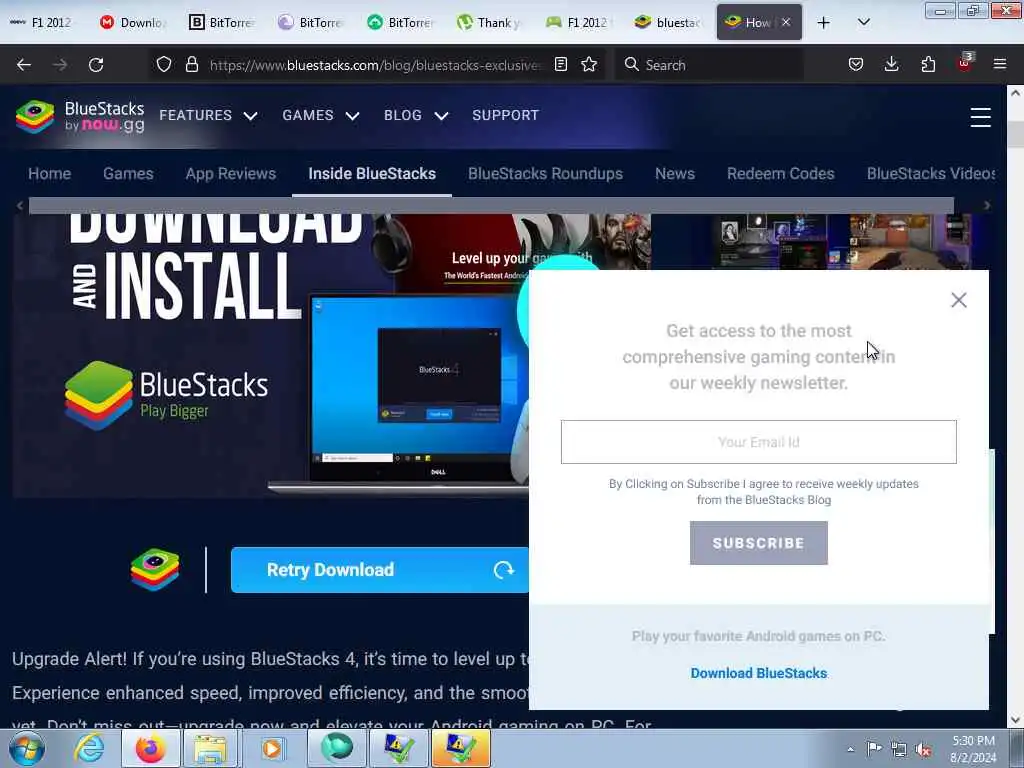Open the SUPPORT nav link
This screenshot has width=1024, height=768.
505,116
